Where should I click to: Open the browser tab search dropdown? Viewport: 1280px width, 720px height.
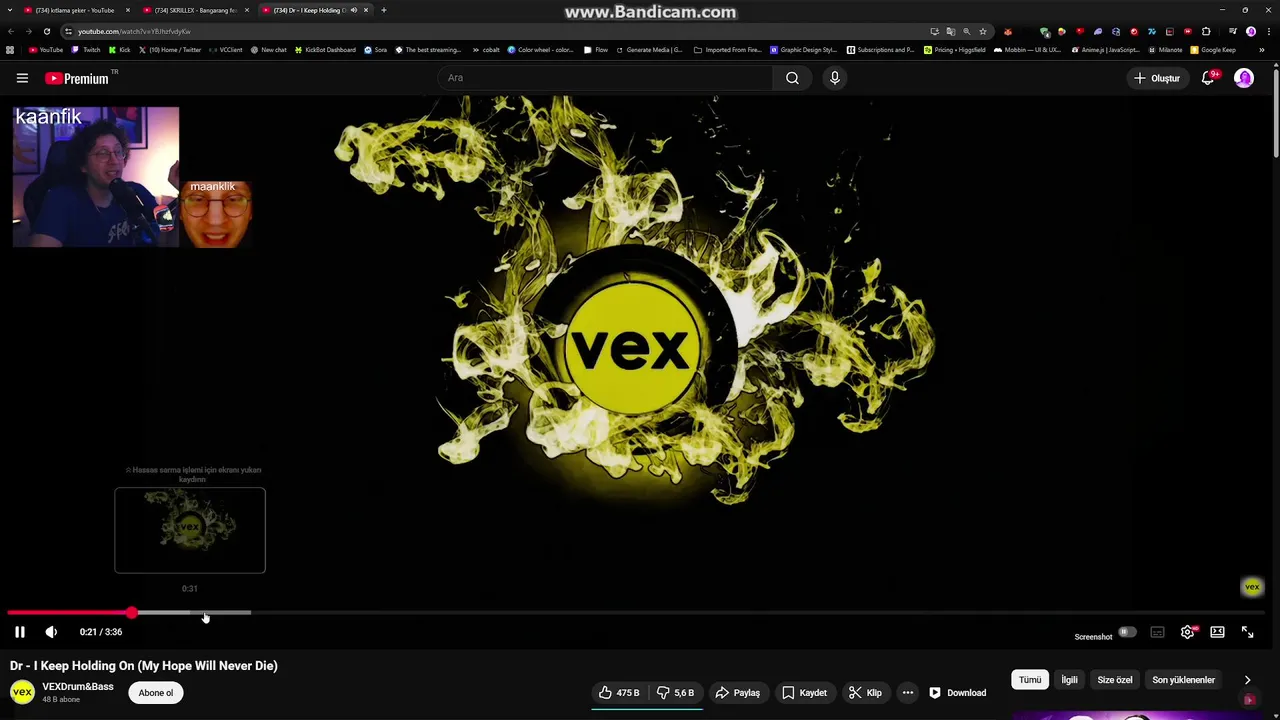10,10
